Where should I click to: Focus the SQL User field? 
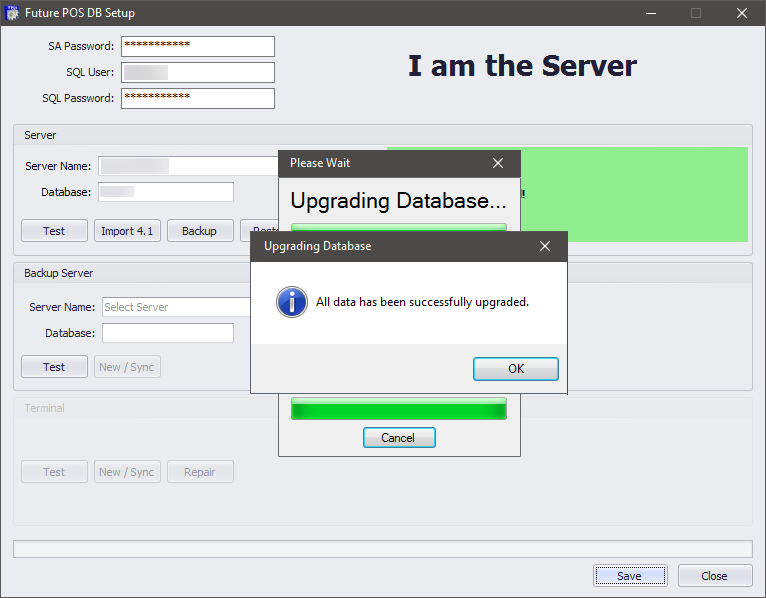[198, 72]
